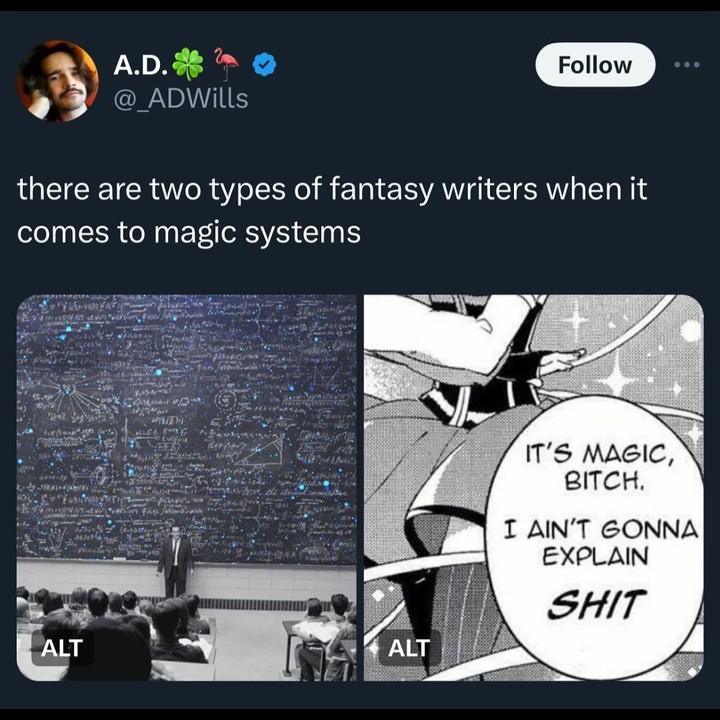Show ALT text for the blackboard photo

point(62,648)
